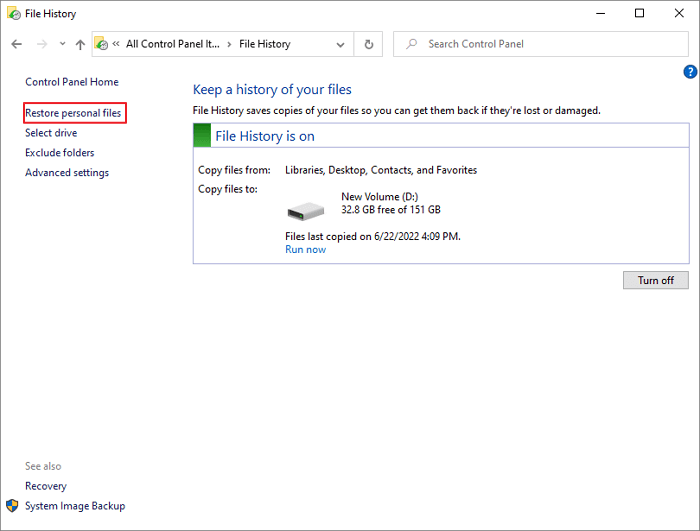
Task: Open Restore personal files link
Action: coord(73,113)
